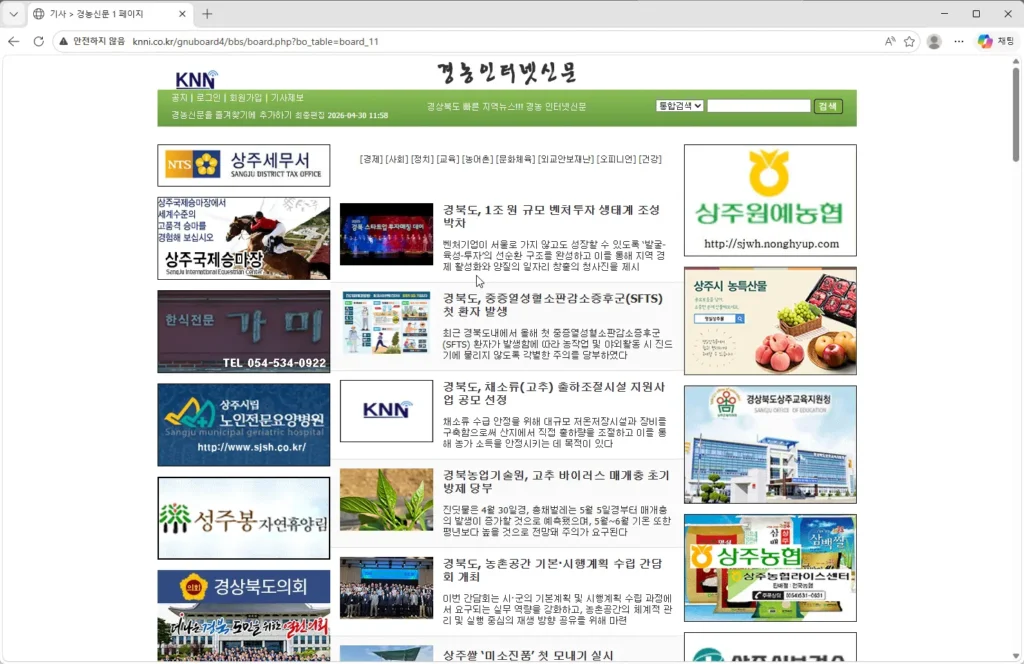Viewport: 1024px width, 664px height.
Task: Click the KNN logo in header
Action: 196,79
